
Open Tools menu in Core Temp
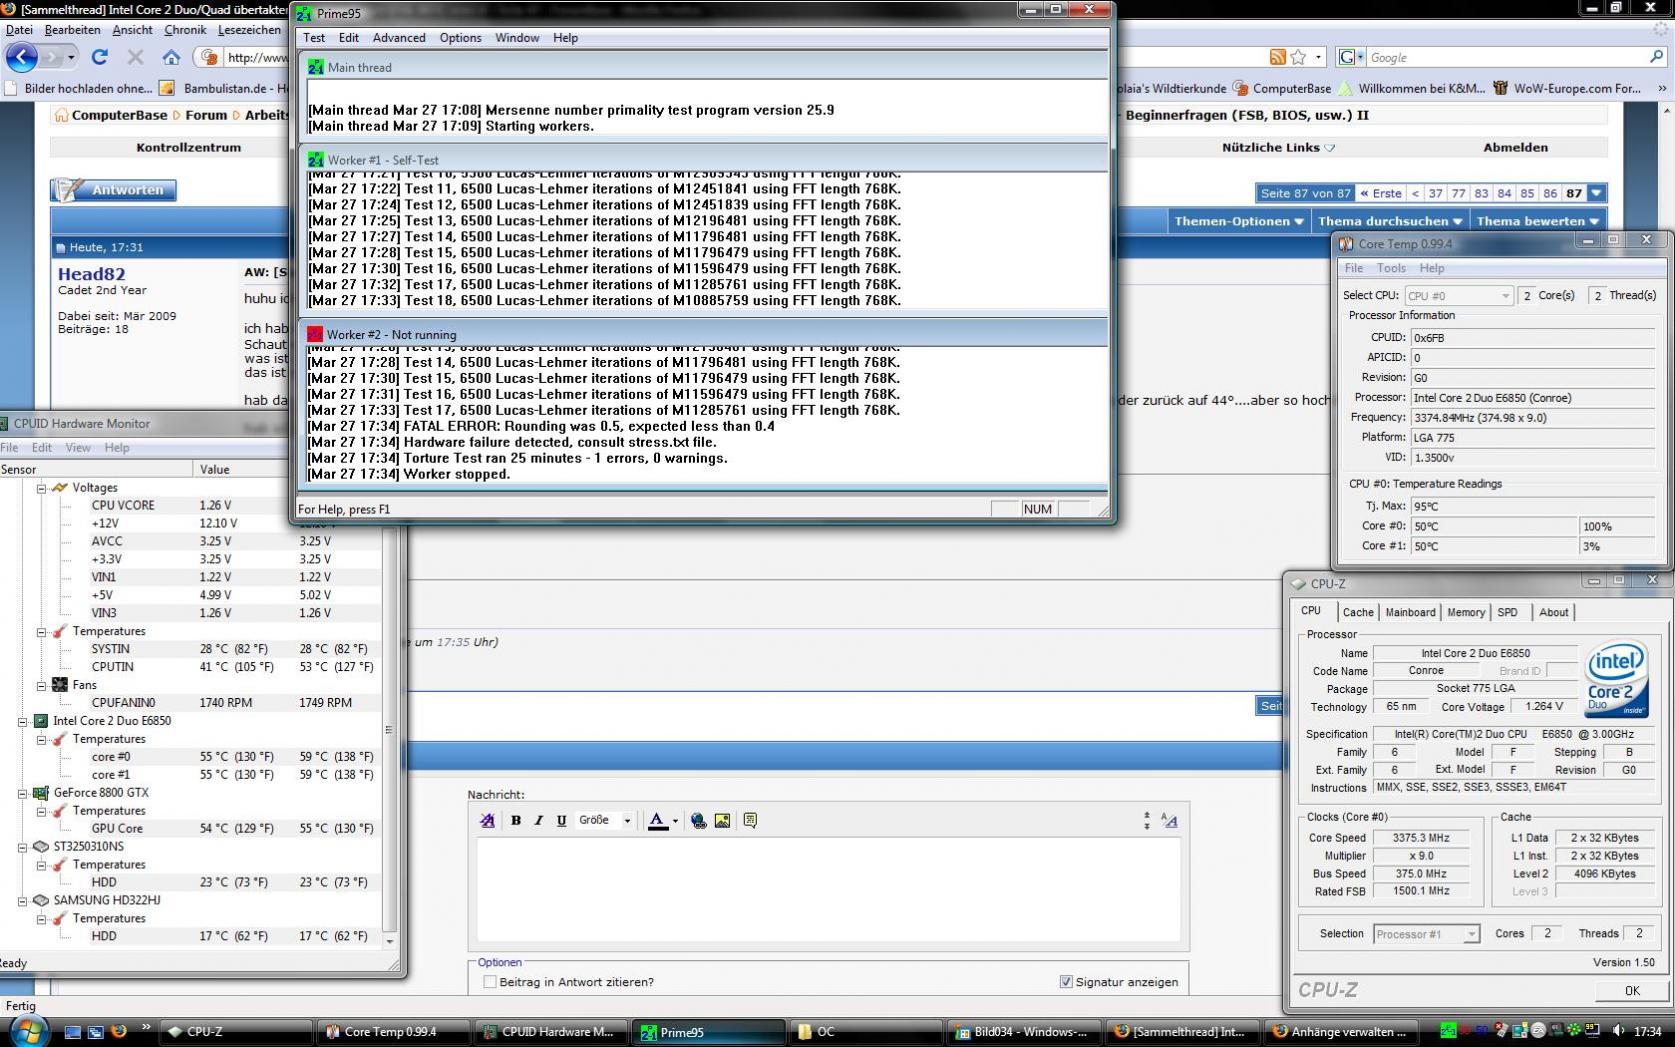pyautogui.click(x=1391, y=268)
